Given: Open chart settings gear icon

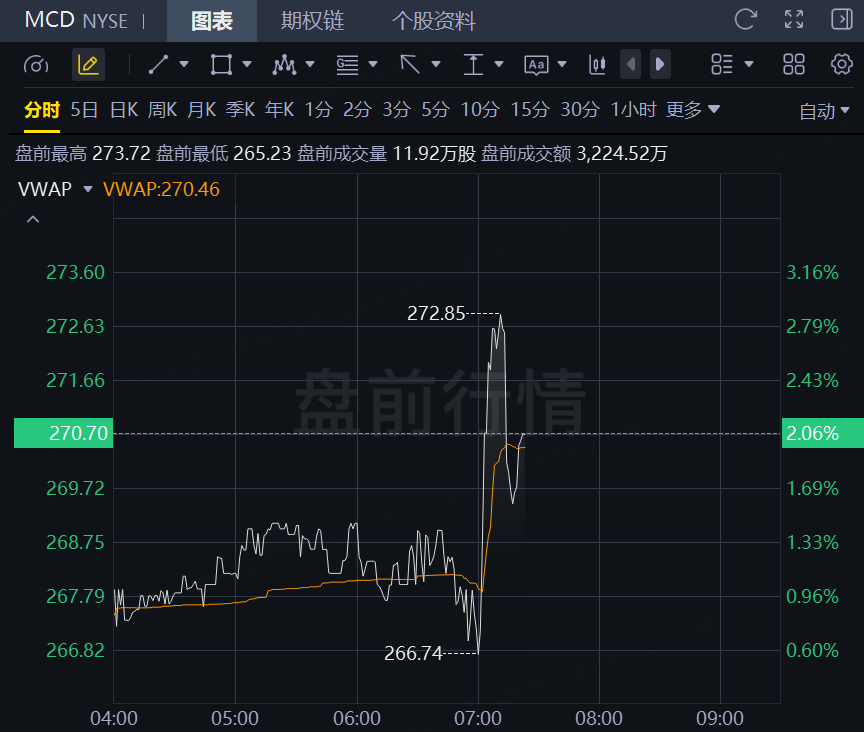Looking at the screenshot, I should [x=841, y=64].
